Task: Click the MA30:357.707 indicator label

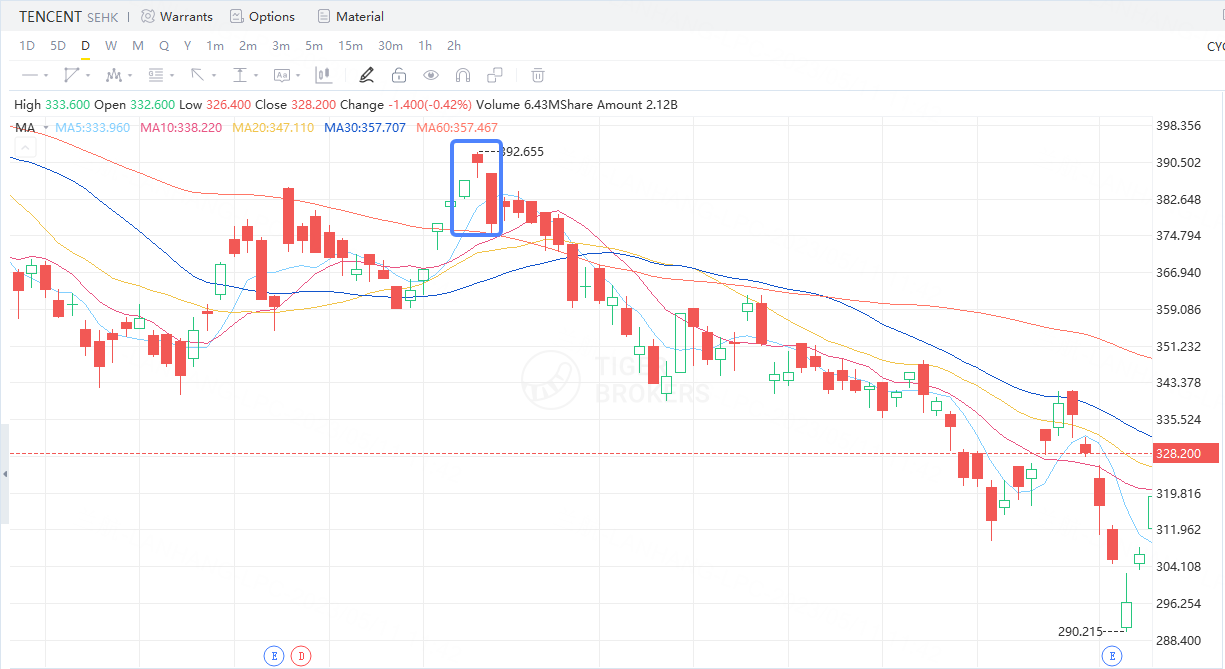Action: [365, 128]
